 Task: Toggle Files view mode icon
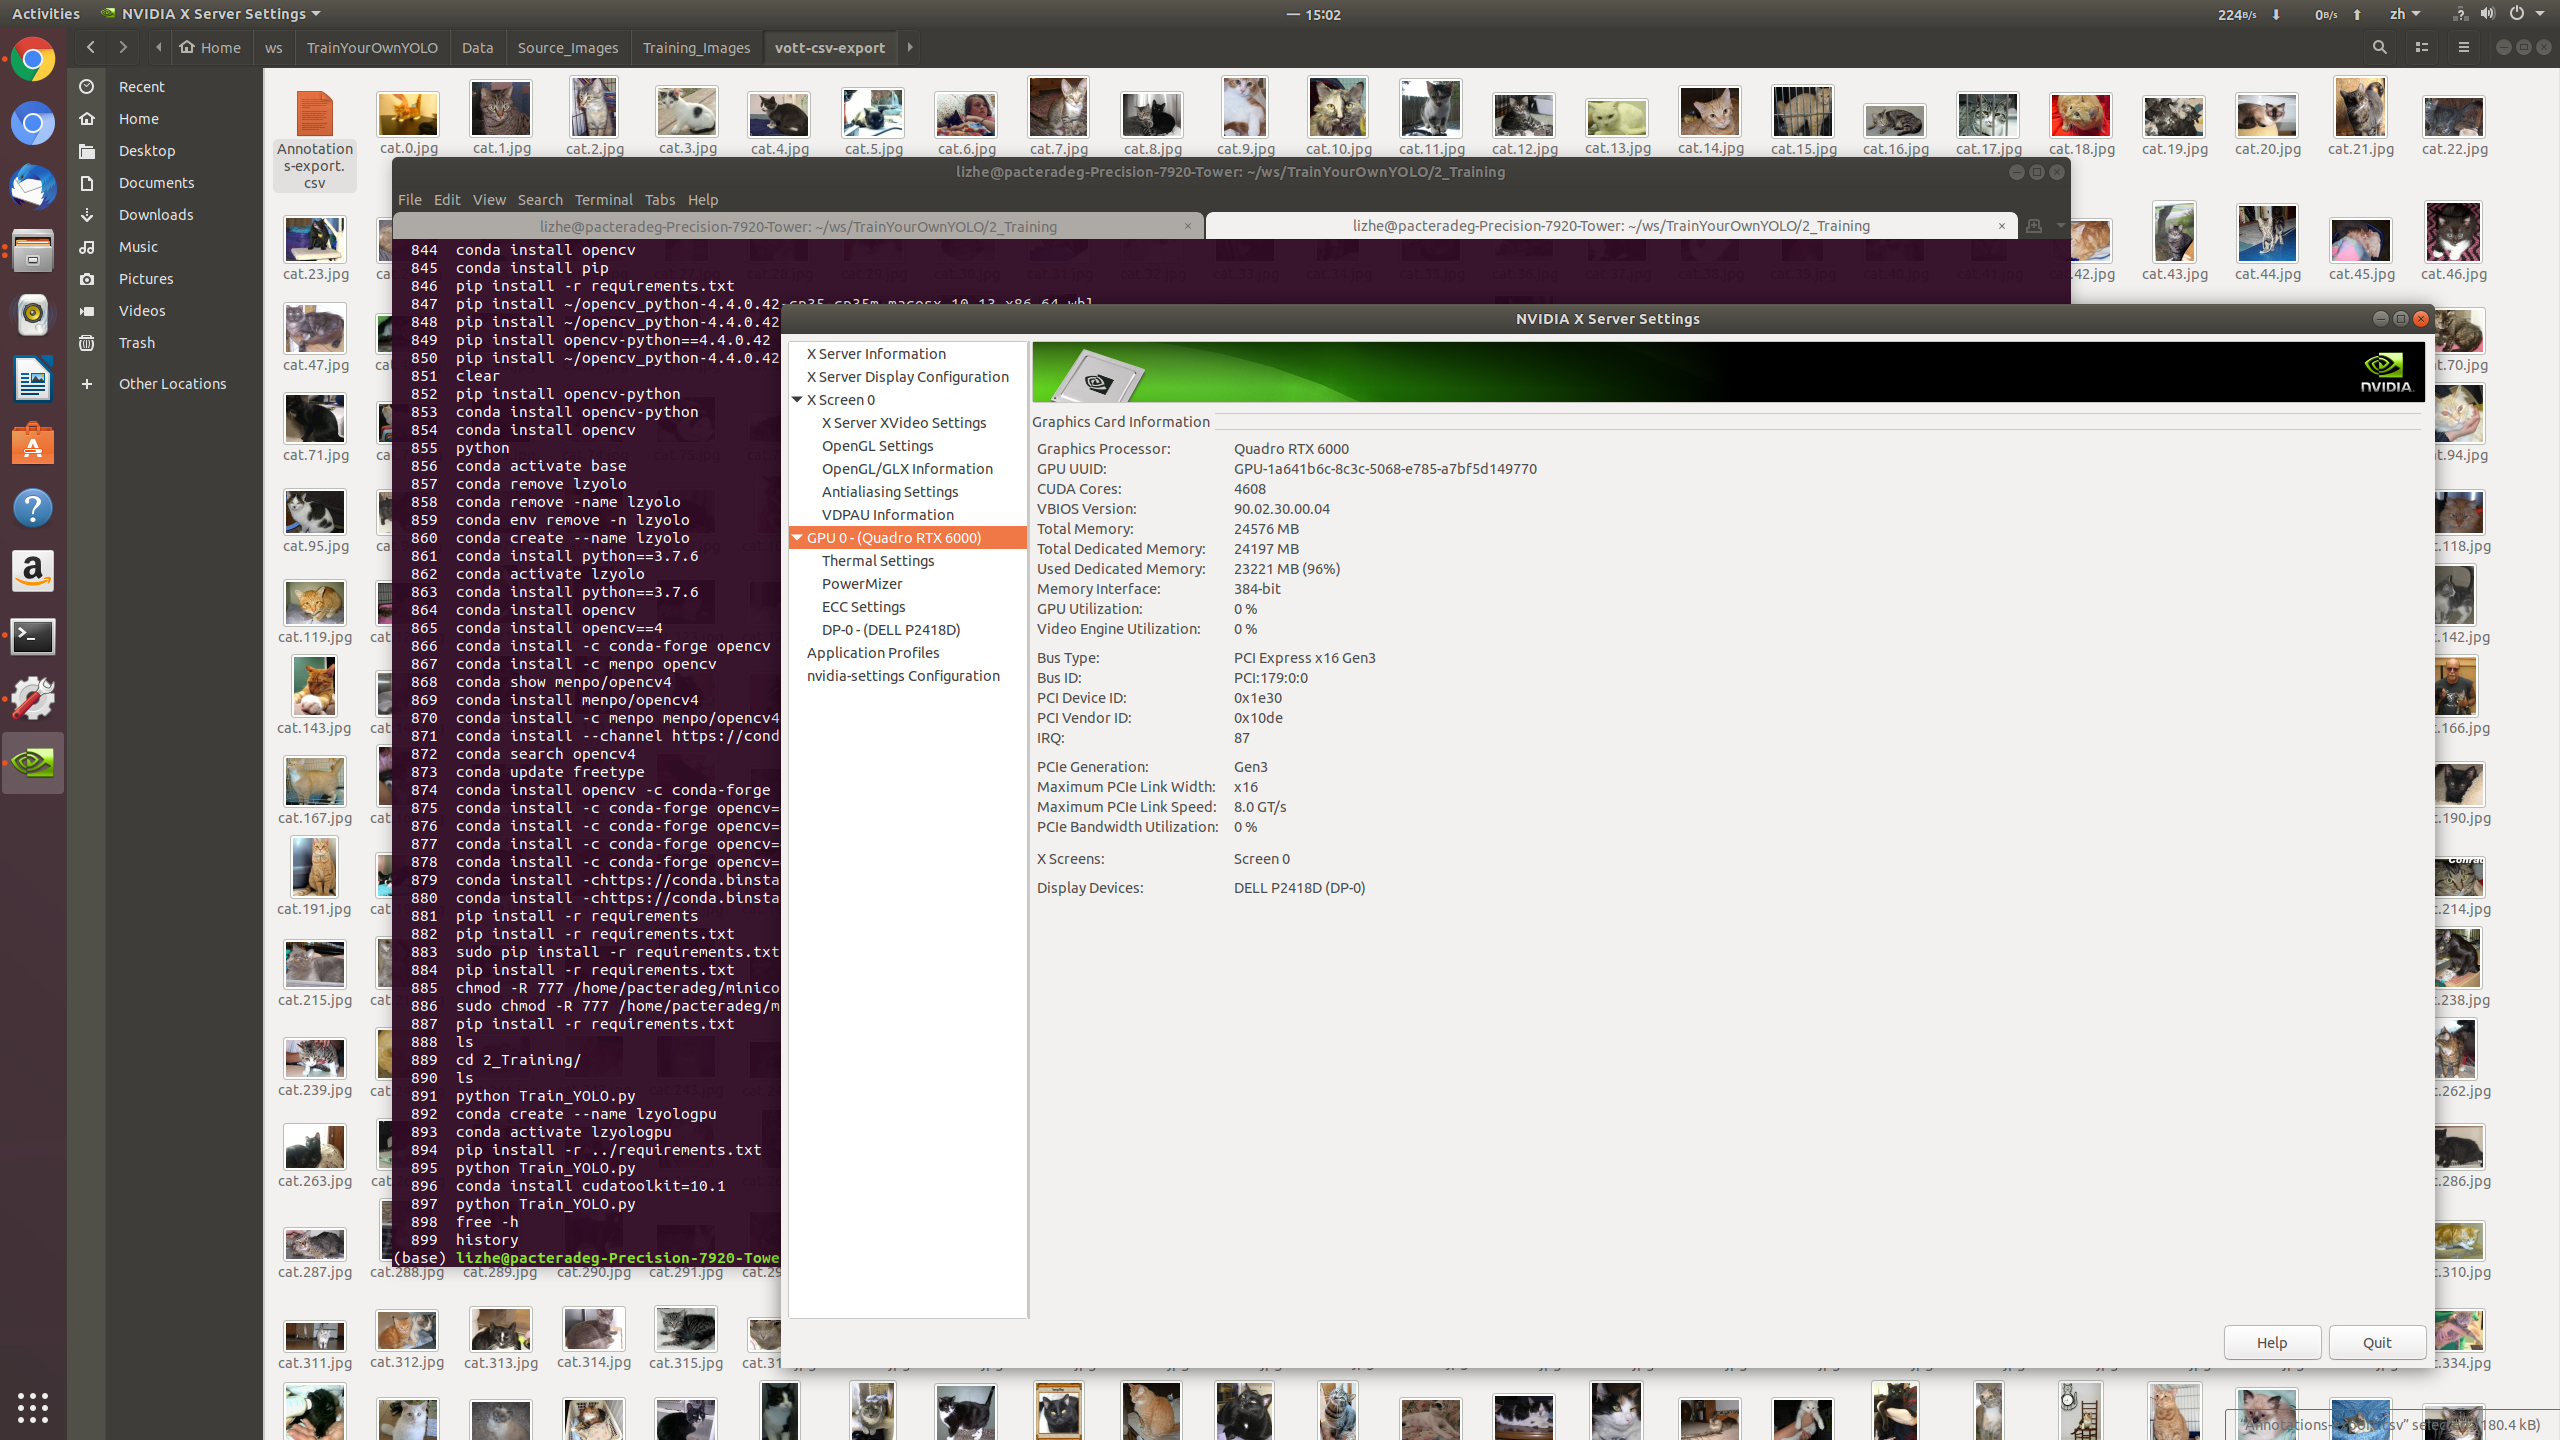point(2421,47)
